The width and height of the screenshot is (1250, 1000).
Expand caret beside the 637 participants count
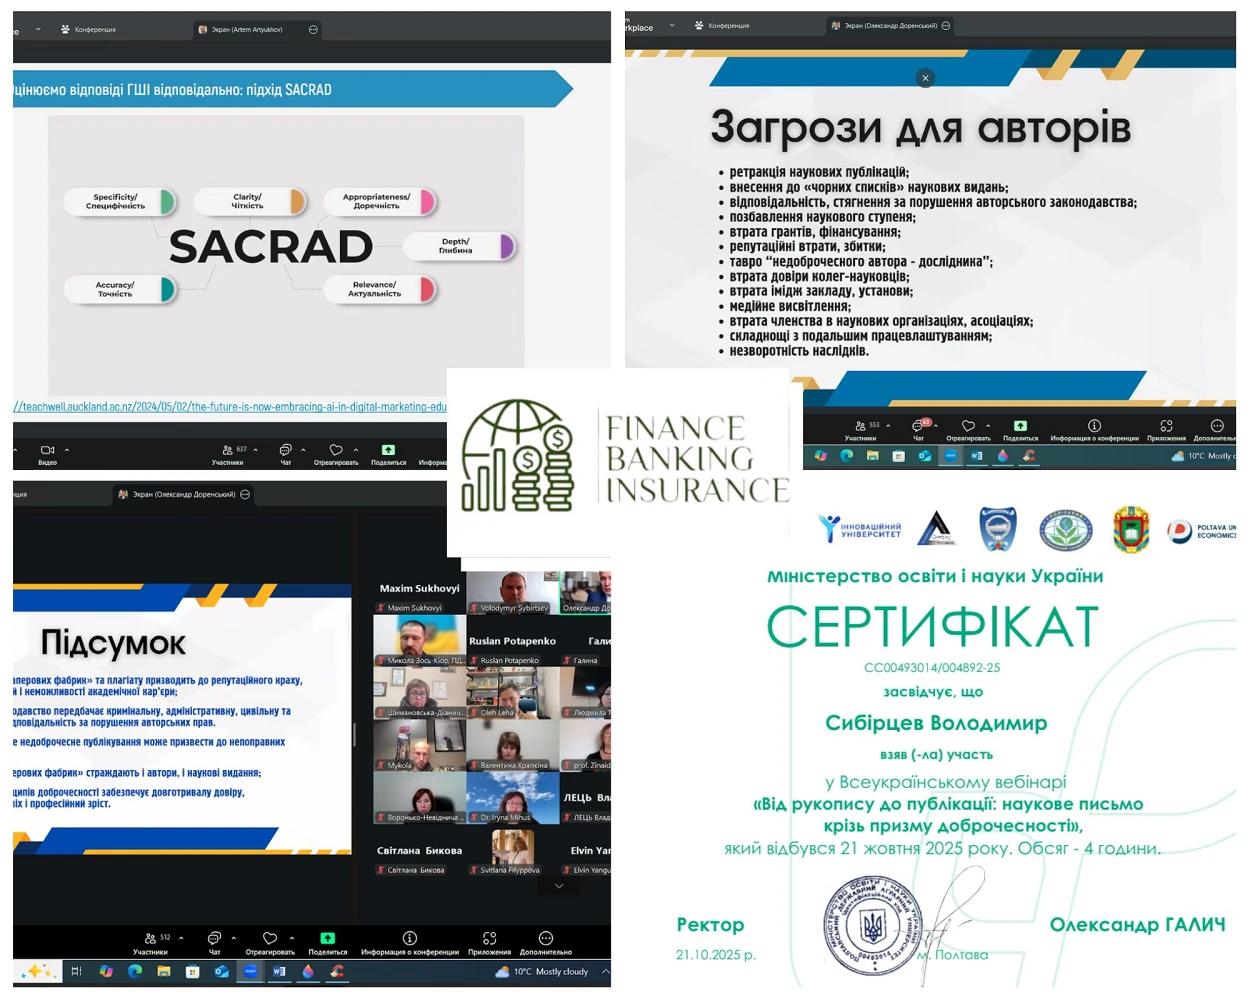tap(256, 450)
